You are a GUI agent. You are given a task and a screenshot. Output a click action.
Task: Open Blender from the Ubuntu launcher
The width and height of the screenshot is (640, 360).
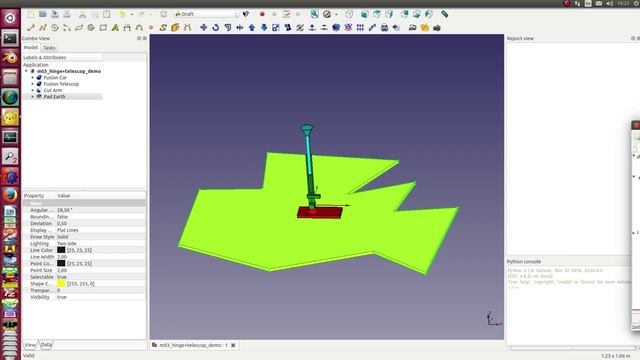(10, 58)
